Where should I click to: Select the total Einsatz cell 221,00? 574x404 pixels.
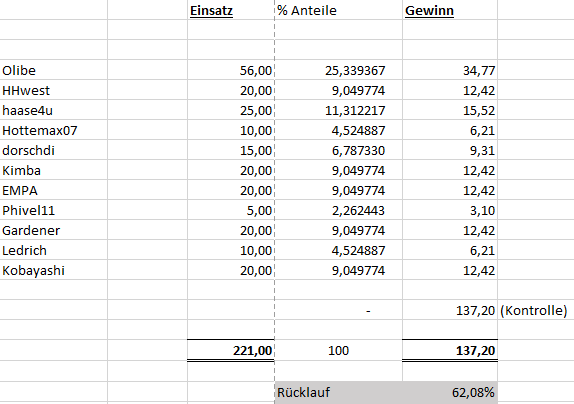tap(231, 350)
